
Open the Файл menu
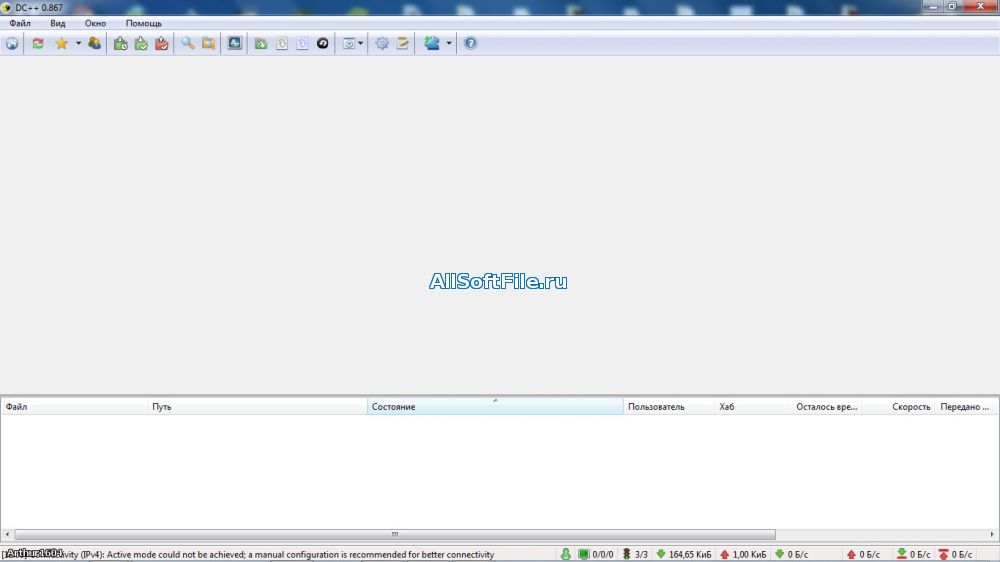click(20, 23)
